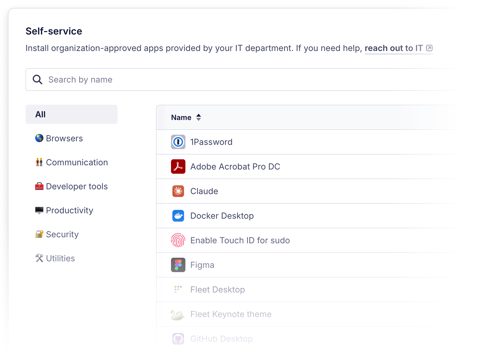Click the Developer tools toolbox icon
This screenshot has height=360, width=480.
click(x=39, y=186)
